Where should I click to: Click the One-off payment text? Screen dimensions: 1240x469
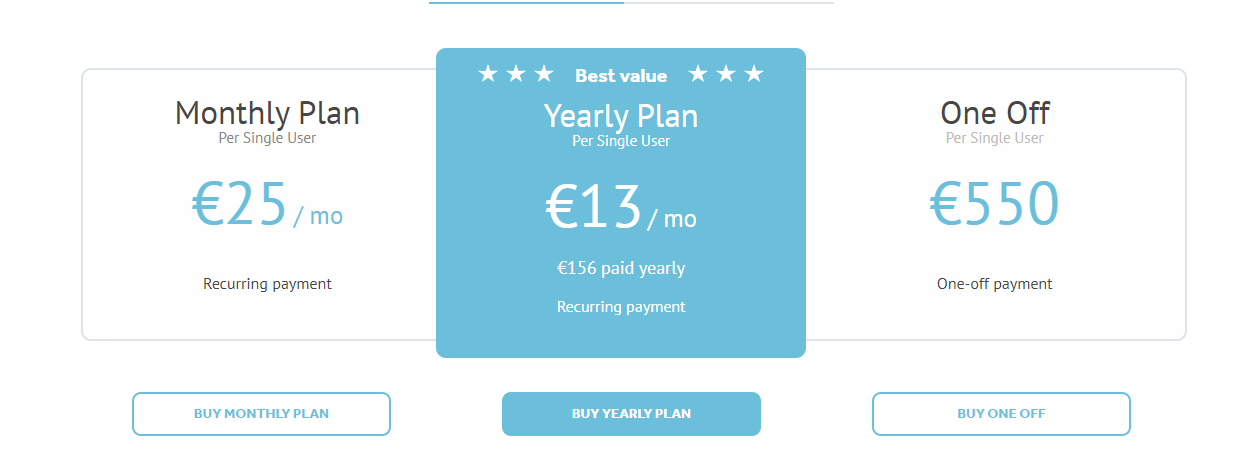[995, 284]
